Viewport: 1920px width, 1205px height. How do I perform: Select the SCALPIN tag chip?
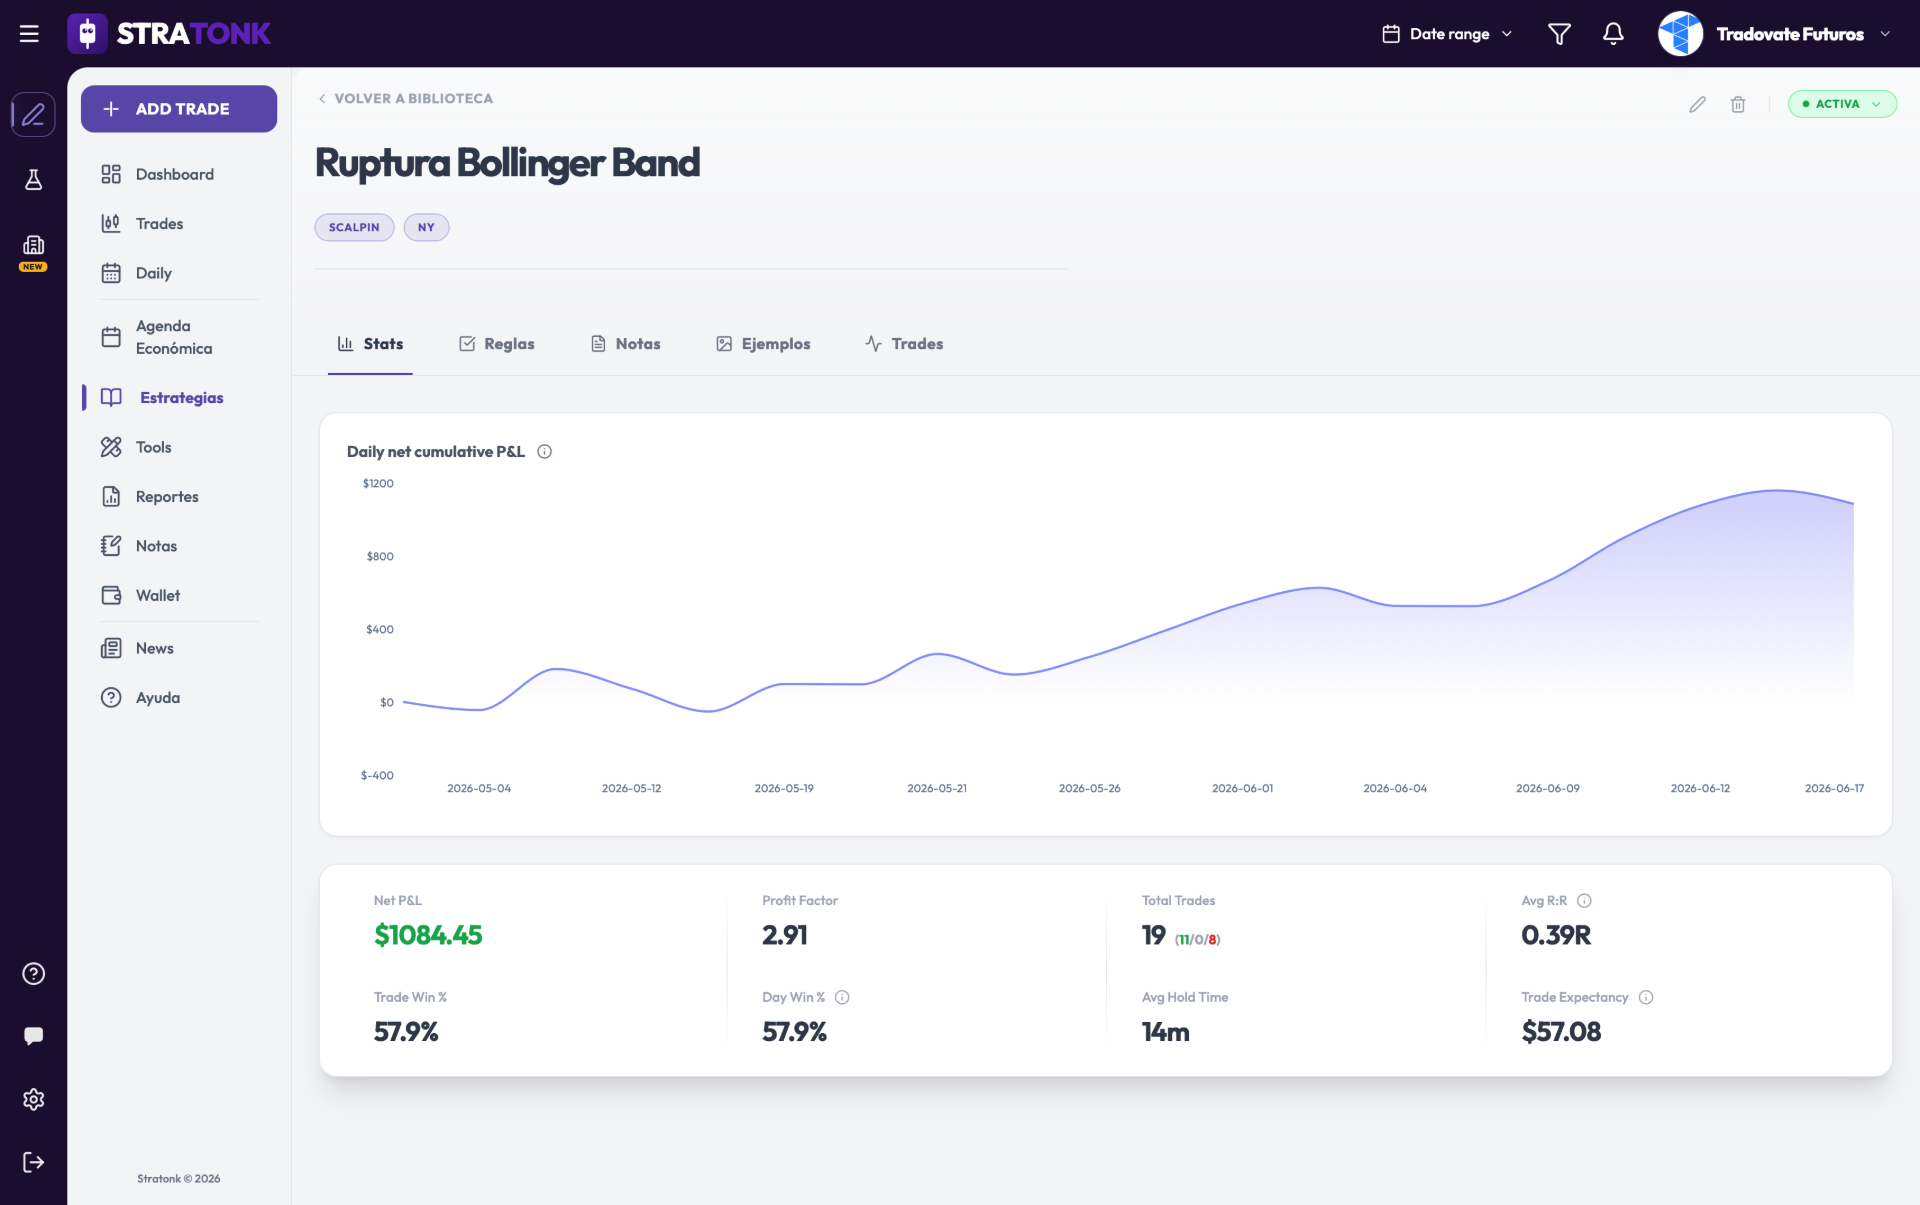pyautogui.click(x=354, y=227)
